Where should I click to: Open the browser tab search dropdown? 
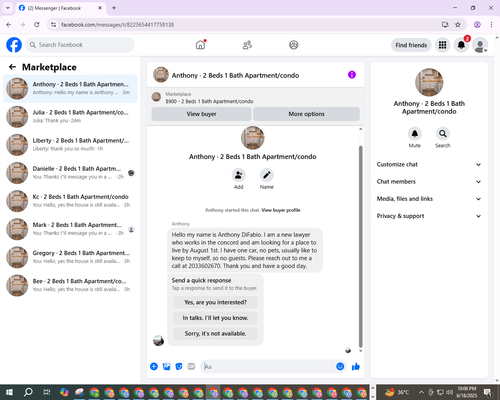(x=8, y=8)
